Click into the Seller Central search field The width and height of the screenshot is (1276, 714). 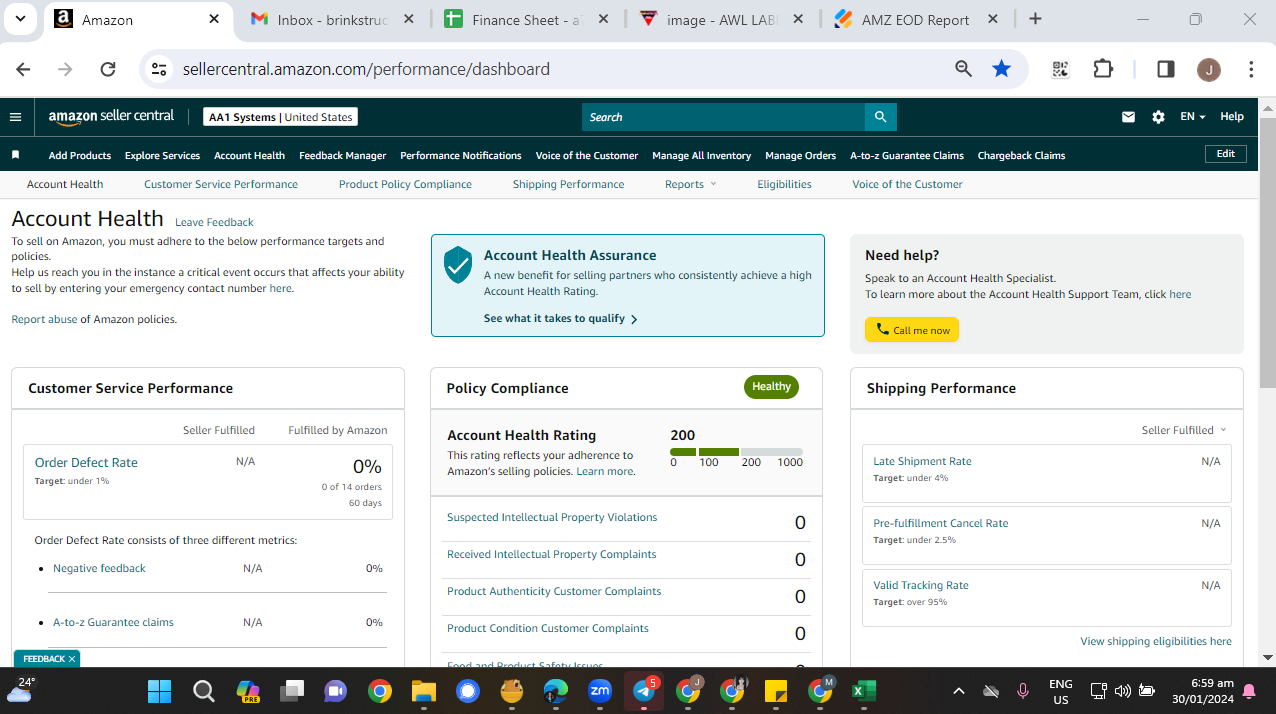click(723, 117)
